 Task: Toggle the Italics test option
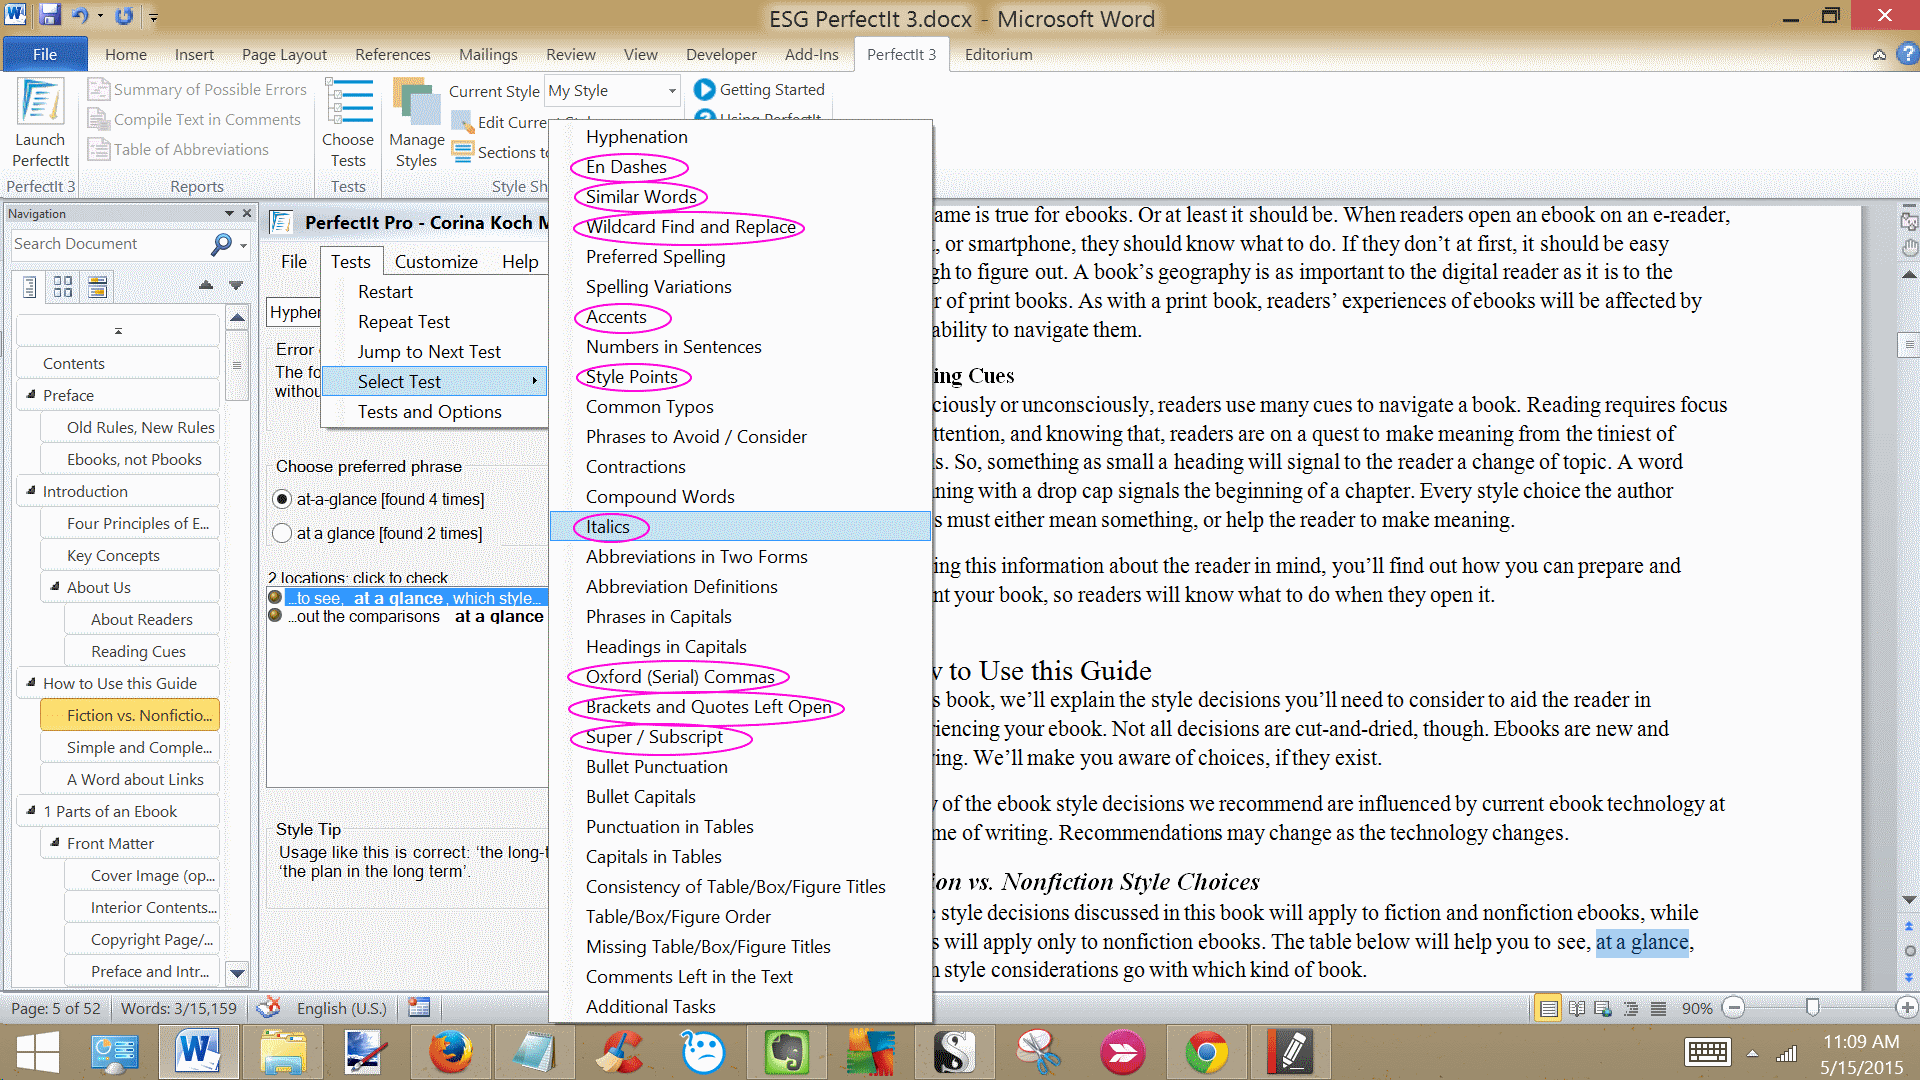pyautogui.click(x=607, y=526)
